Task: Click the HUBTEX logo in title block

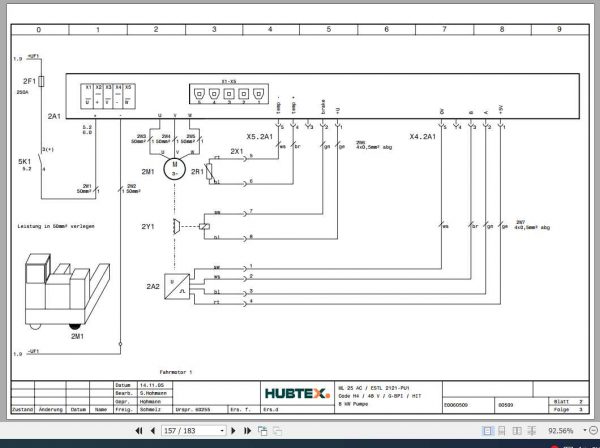Action: pos(297,393)
